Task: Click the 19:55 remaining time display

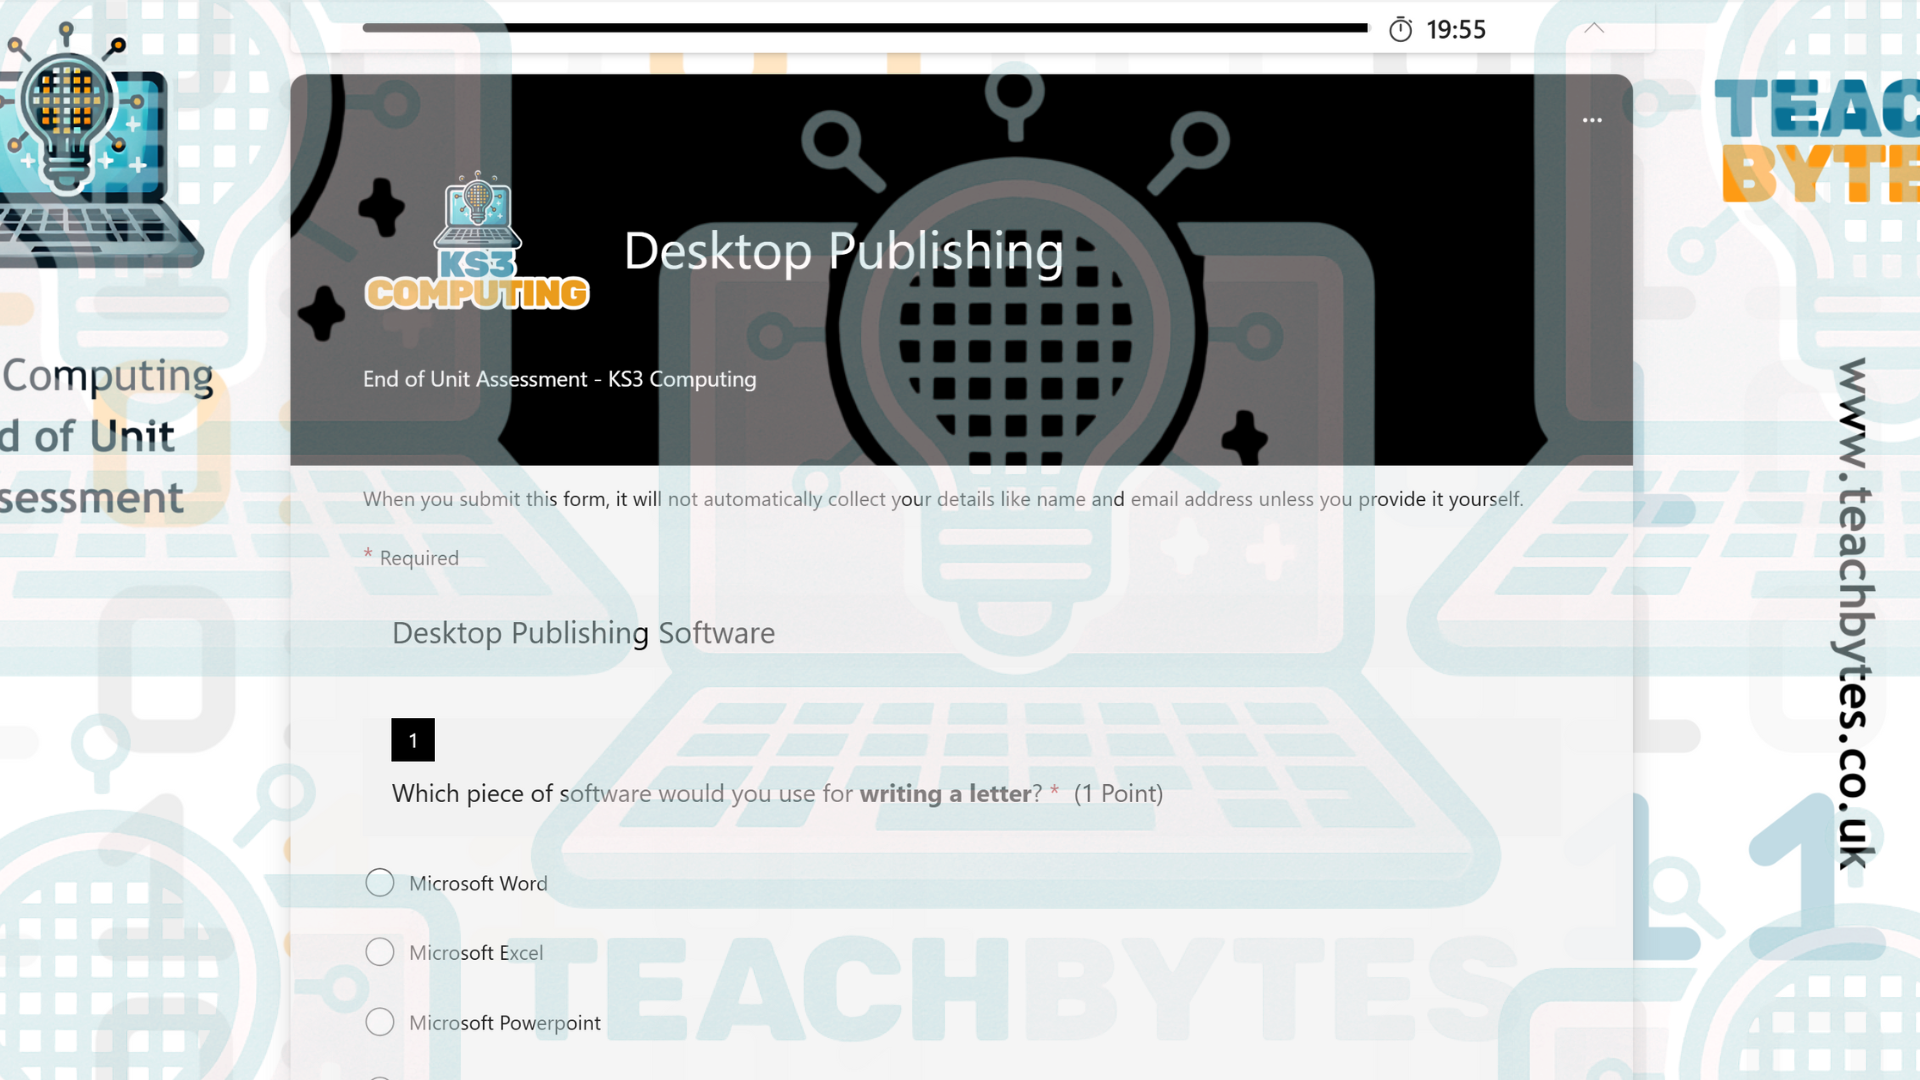Action: (x=1456, y=30)
